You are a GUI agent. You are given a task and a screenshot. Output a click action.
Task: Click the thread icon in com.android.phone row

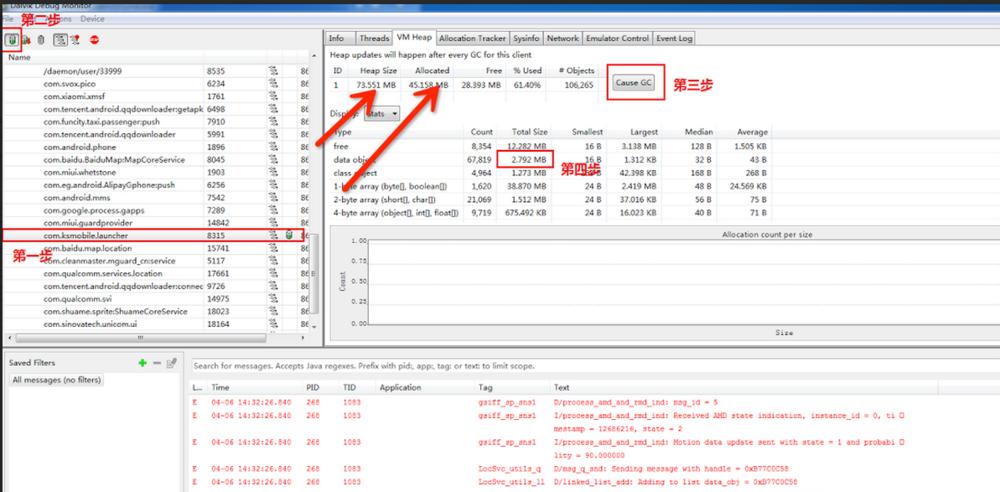pos(274,147)
